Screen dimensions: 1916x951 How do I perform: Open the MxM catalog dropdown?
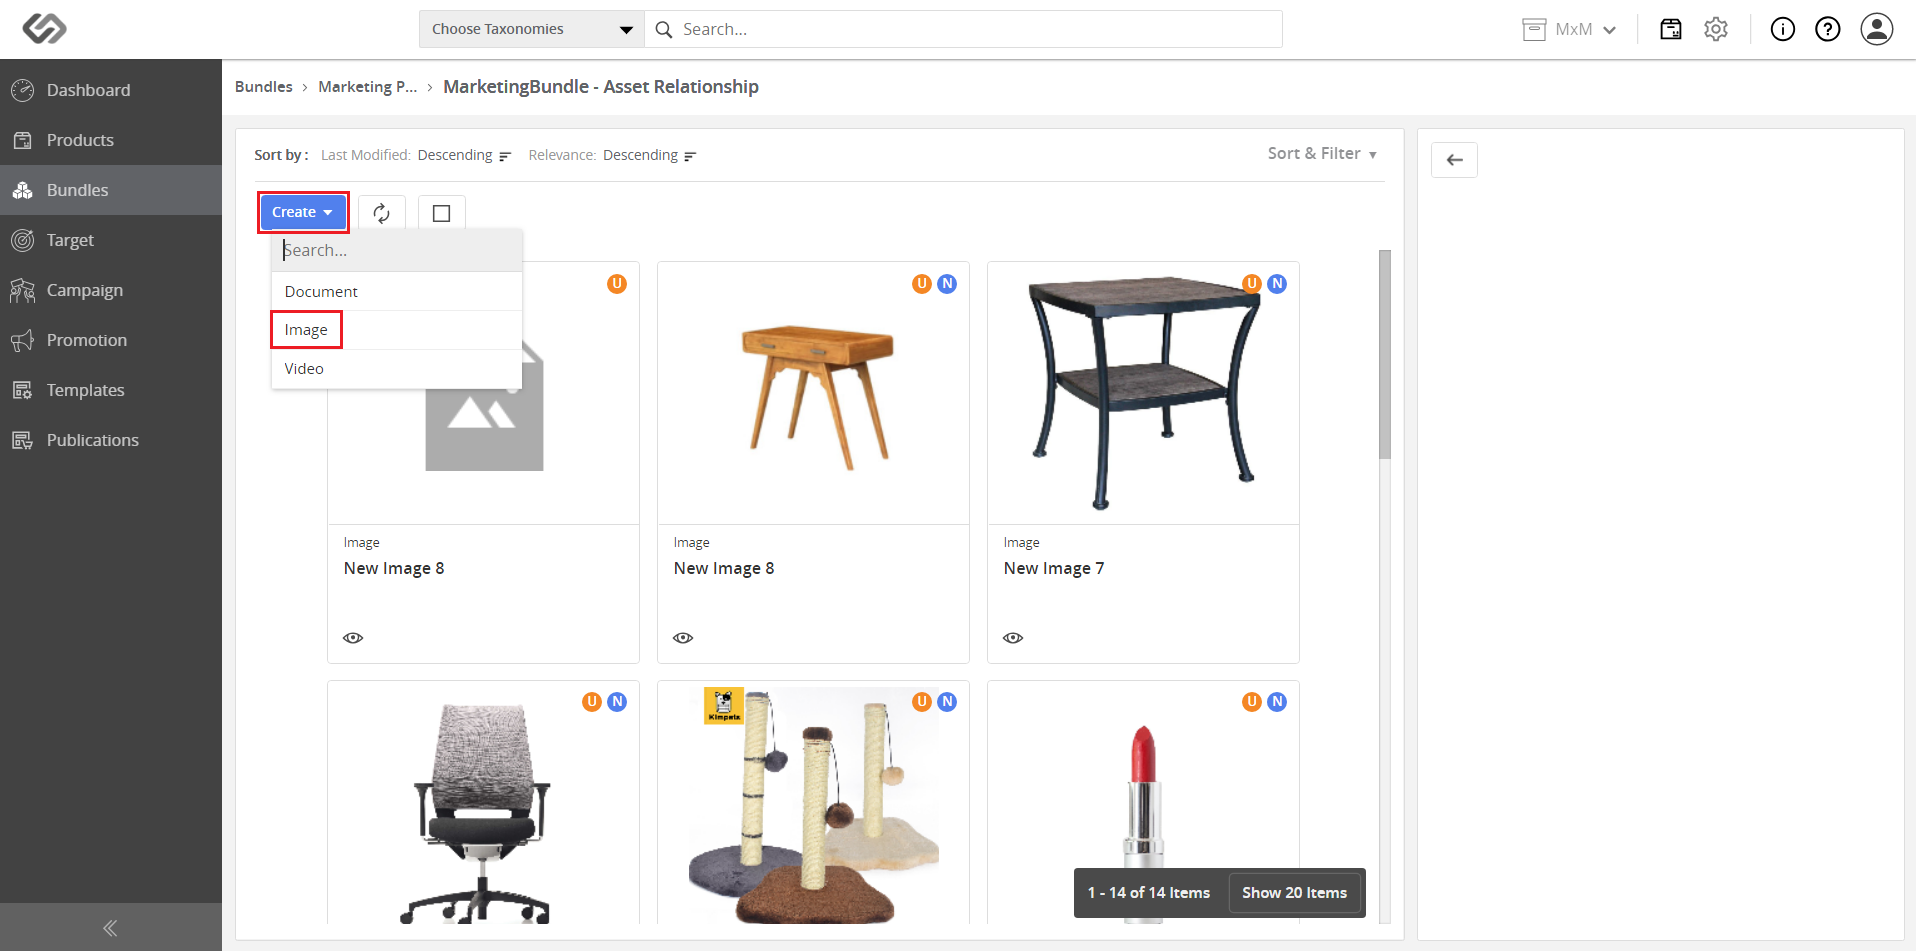(1569, 30)
